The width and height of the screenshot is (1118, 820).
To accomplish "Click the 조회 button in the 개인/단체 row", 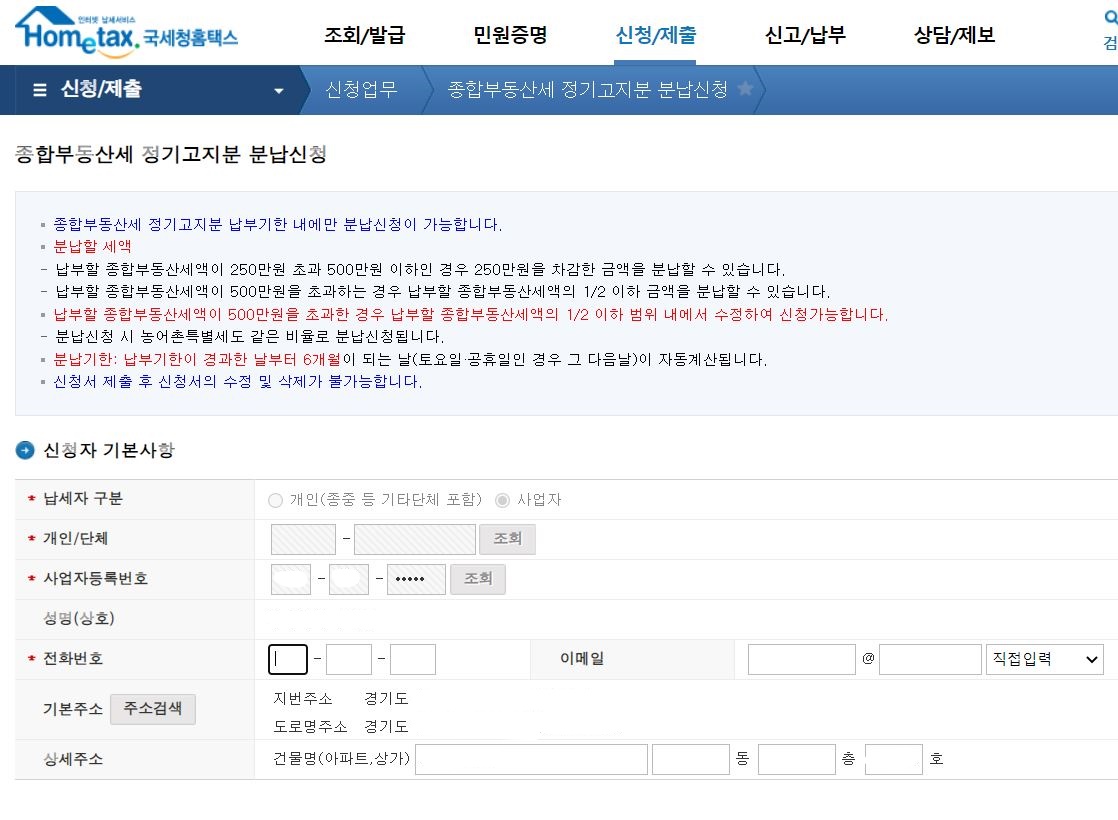I will pos(507,538).
